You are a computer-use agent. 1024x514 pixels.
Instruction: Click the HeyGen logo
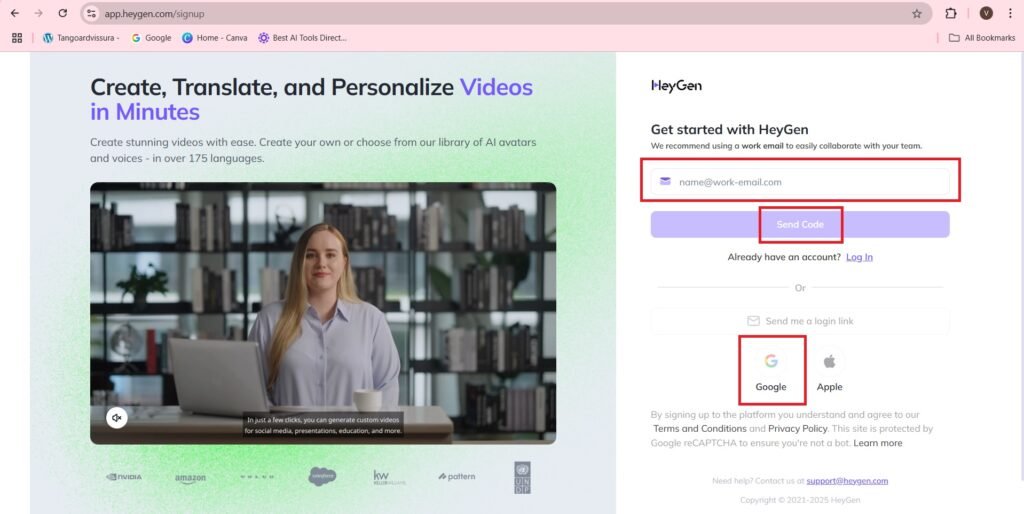[677, 86]
